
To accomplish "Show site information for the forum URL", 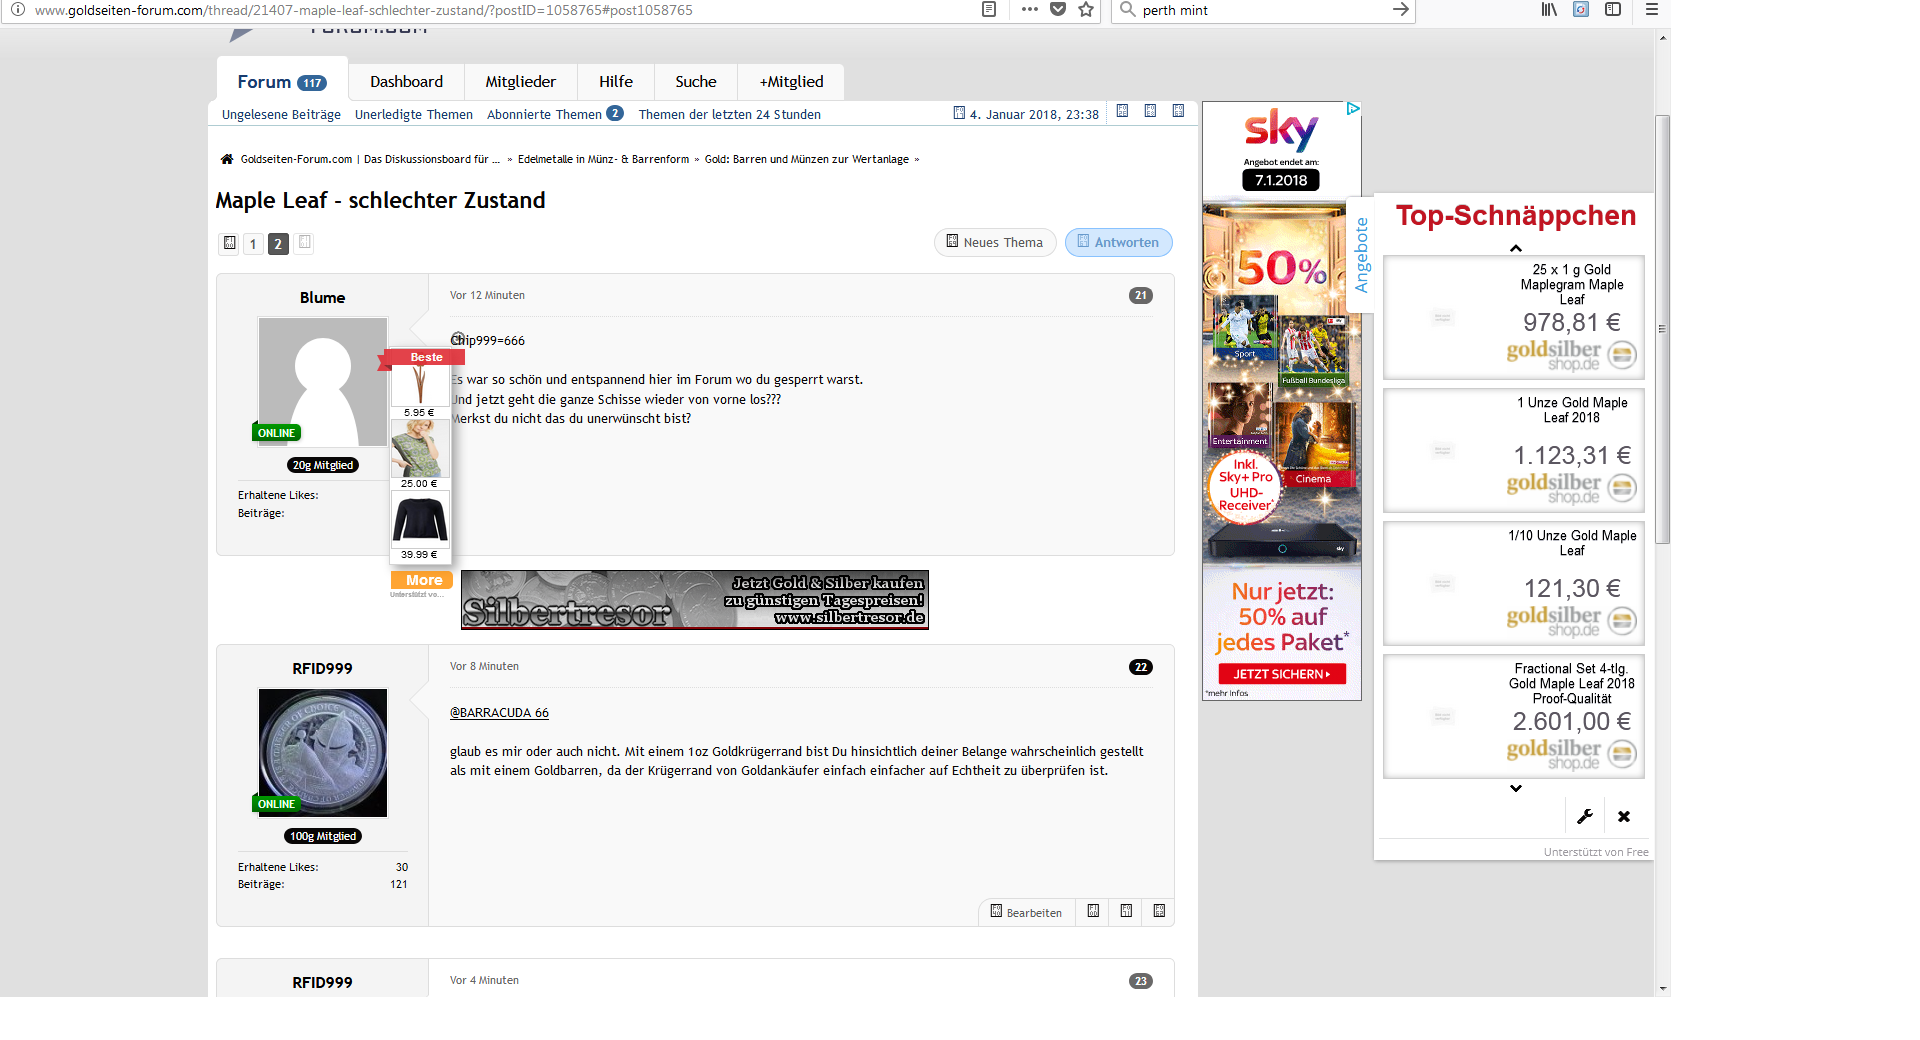I will coord(17,10).
